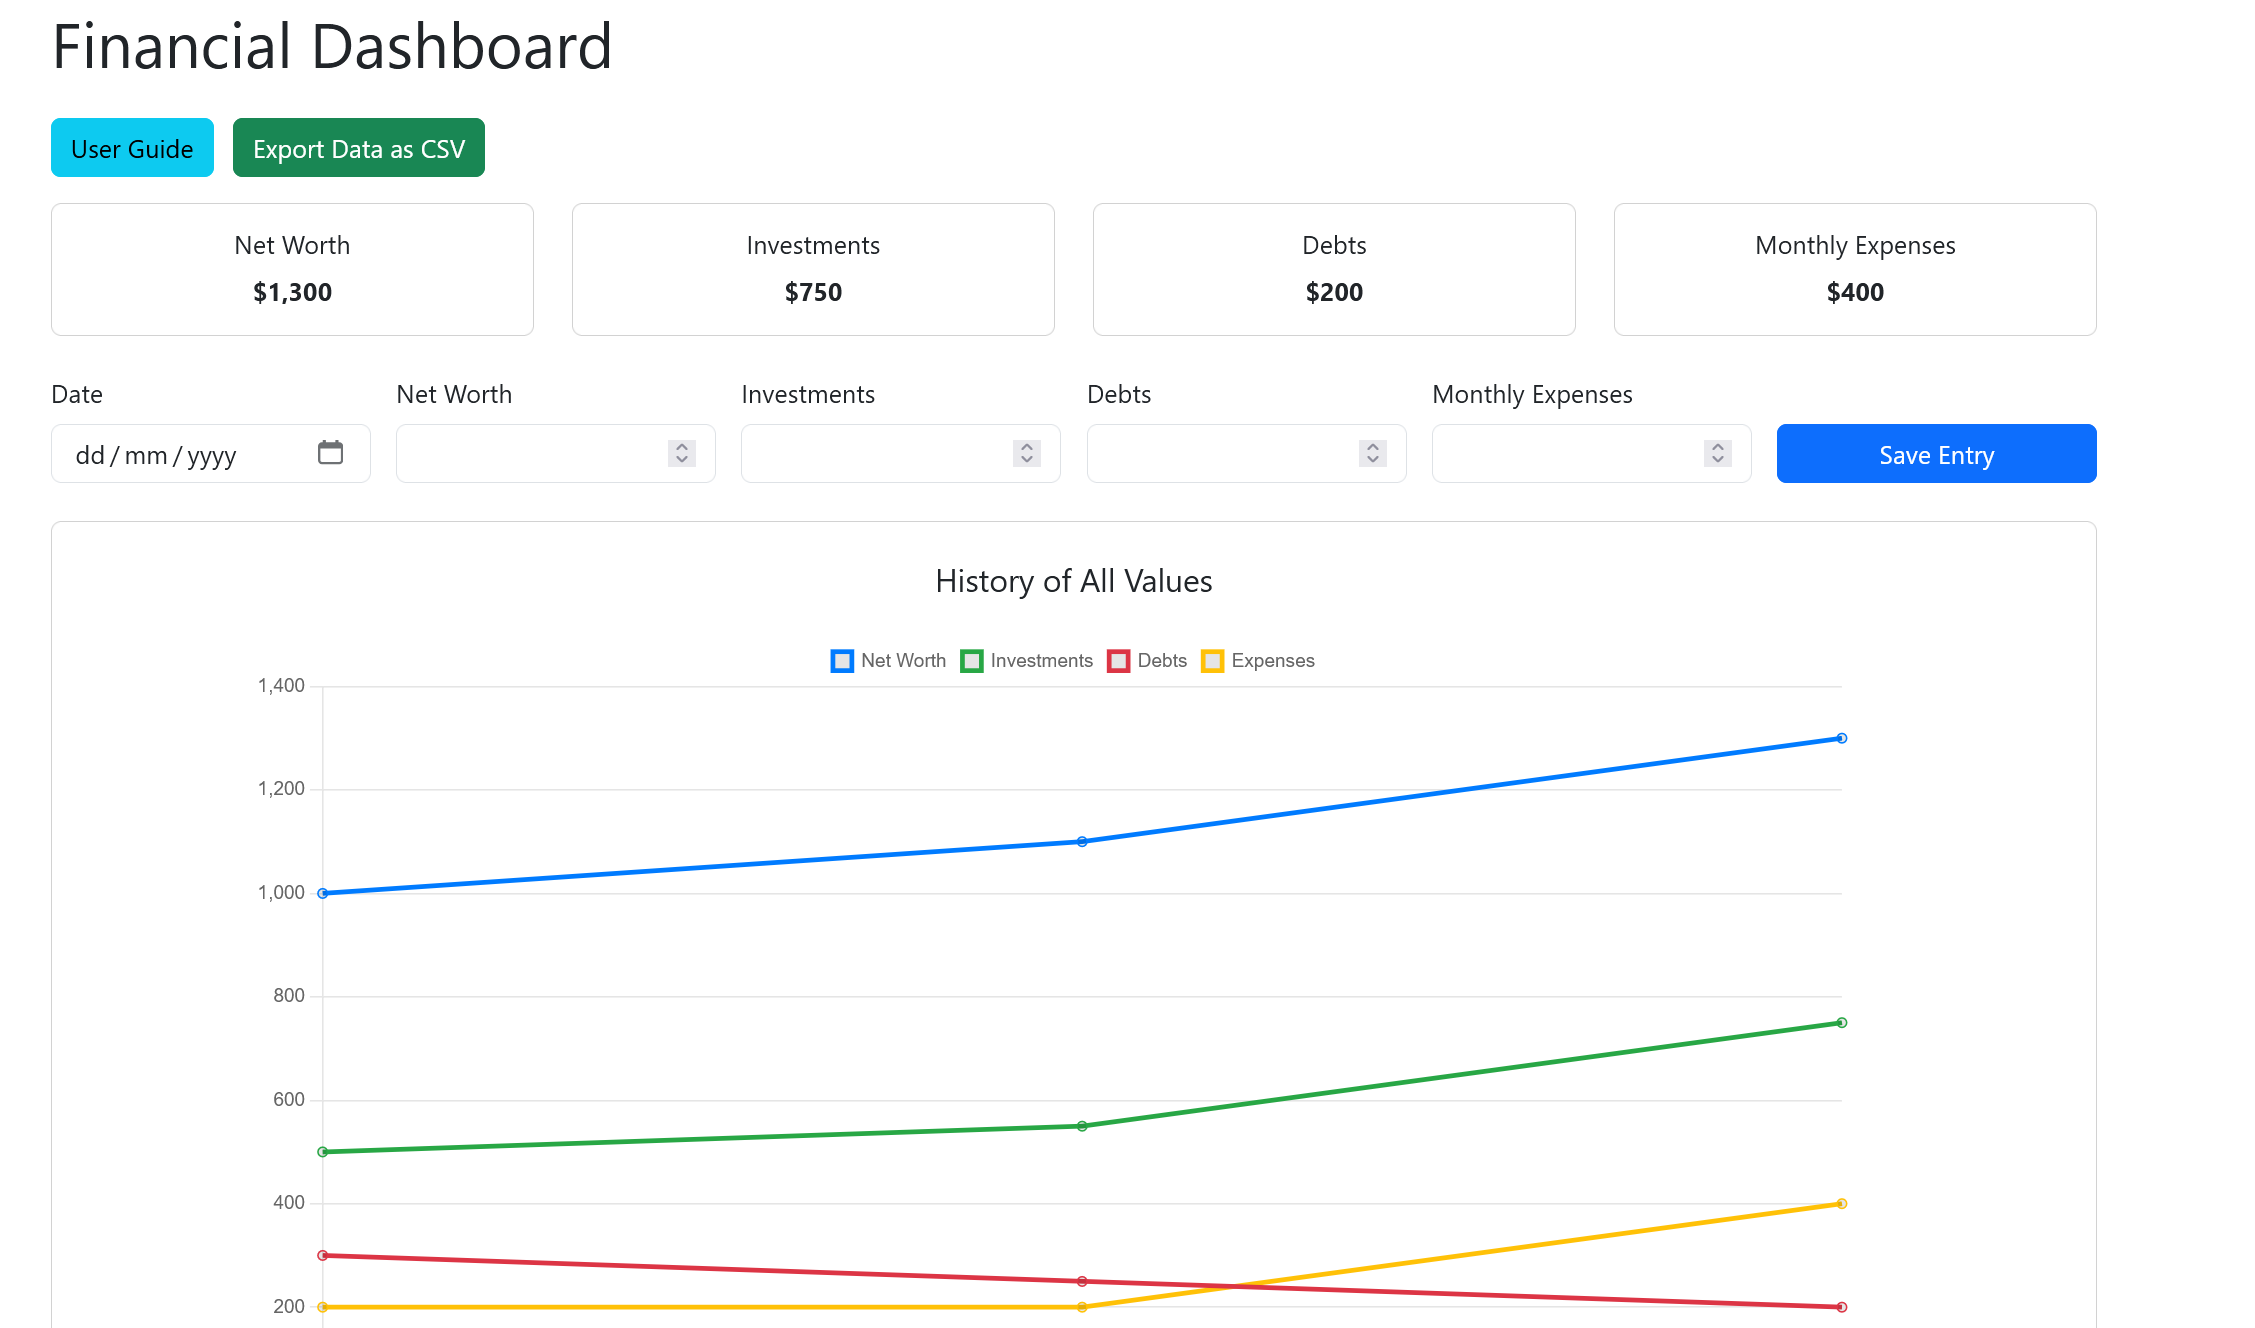Hide the Expenses series via legend
The height and width of the screenshot is (1328, 2255).
point(1257,661)
